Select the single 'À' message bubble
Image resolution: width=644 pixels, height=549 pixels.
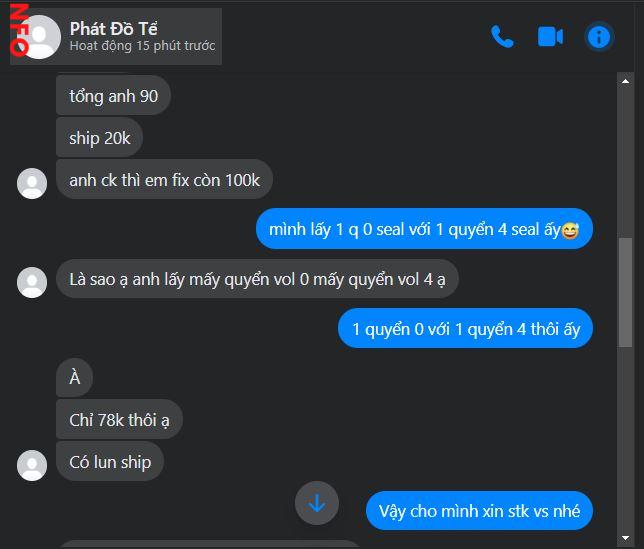point(74,378)
